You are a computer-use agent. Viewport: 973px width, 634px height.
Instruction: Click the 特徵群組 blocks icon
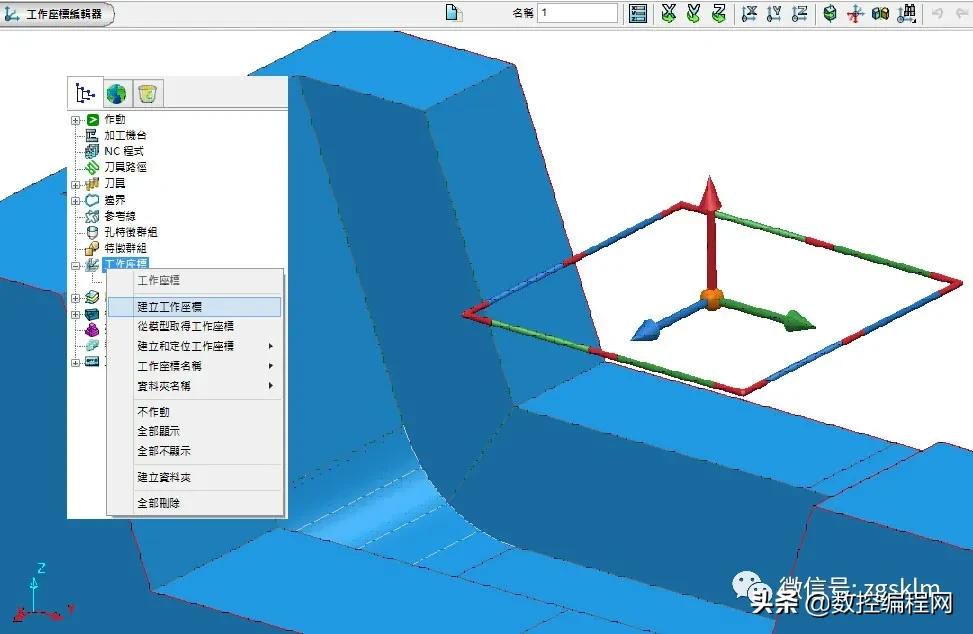point(92,248)
